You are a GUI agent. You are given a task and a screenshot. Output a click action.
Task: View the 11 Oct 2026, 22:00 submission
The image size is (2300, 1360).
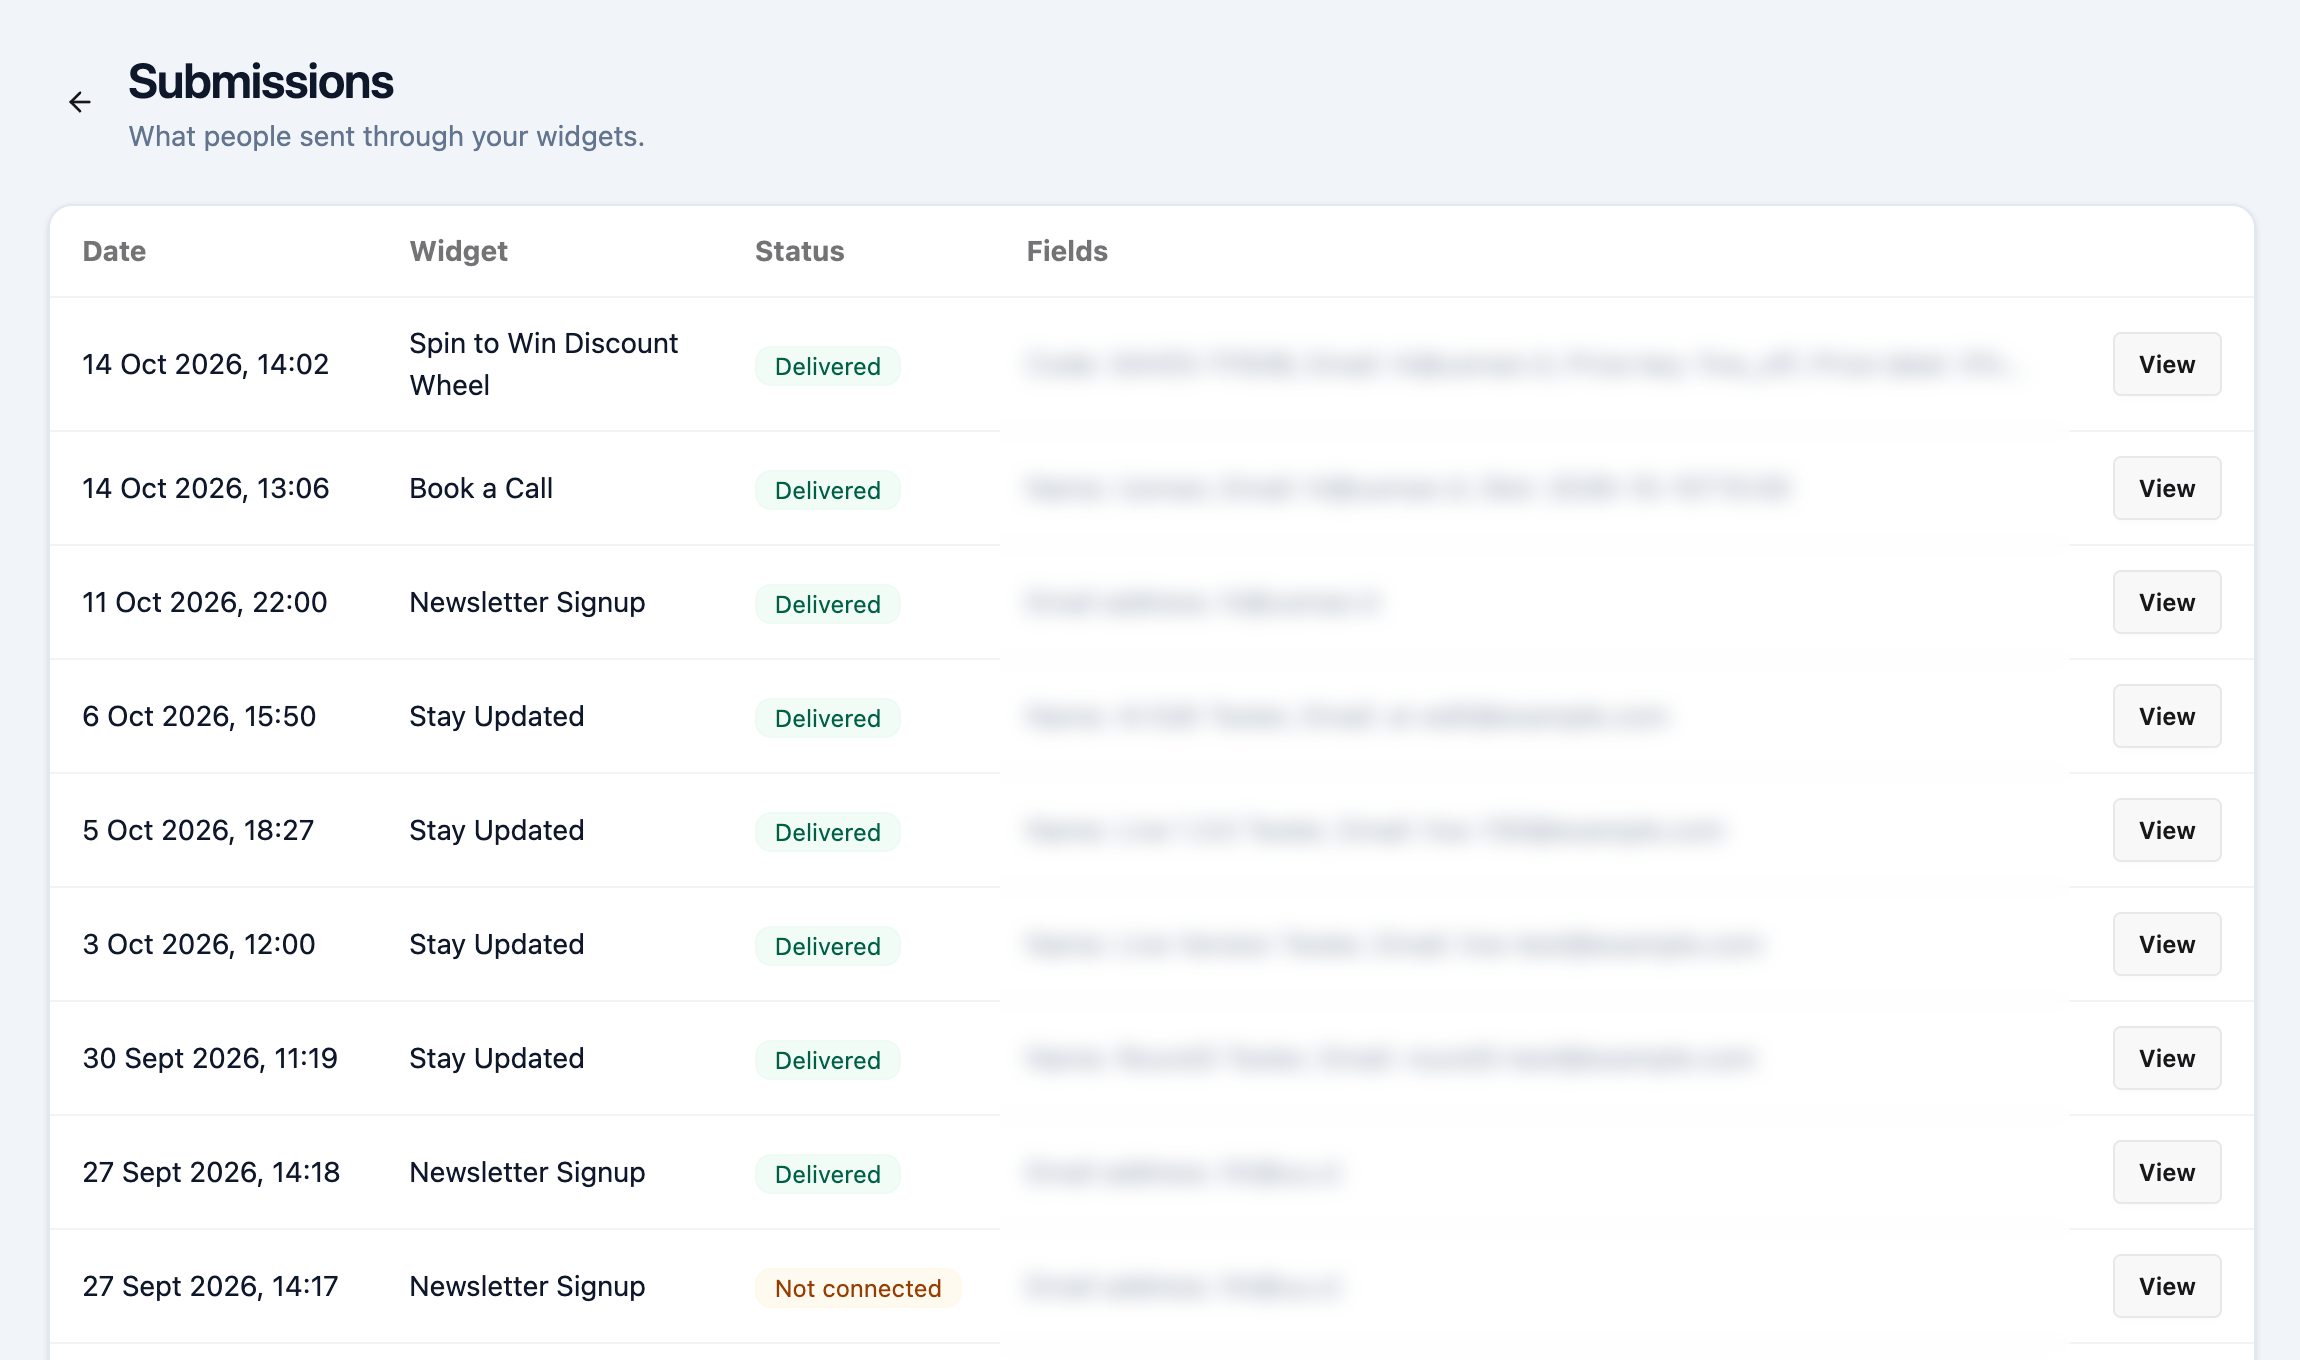click(x=2167, y=602)
